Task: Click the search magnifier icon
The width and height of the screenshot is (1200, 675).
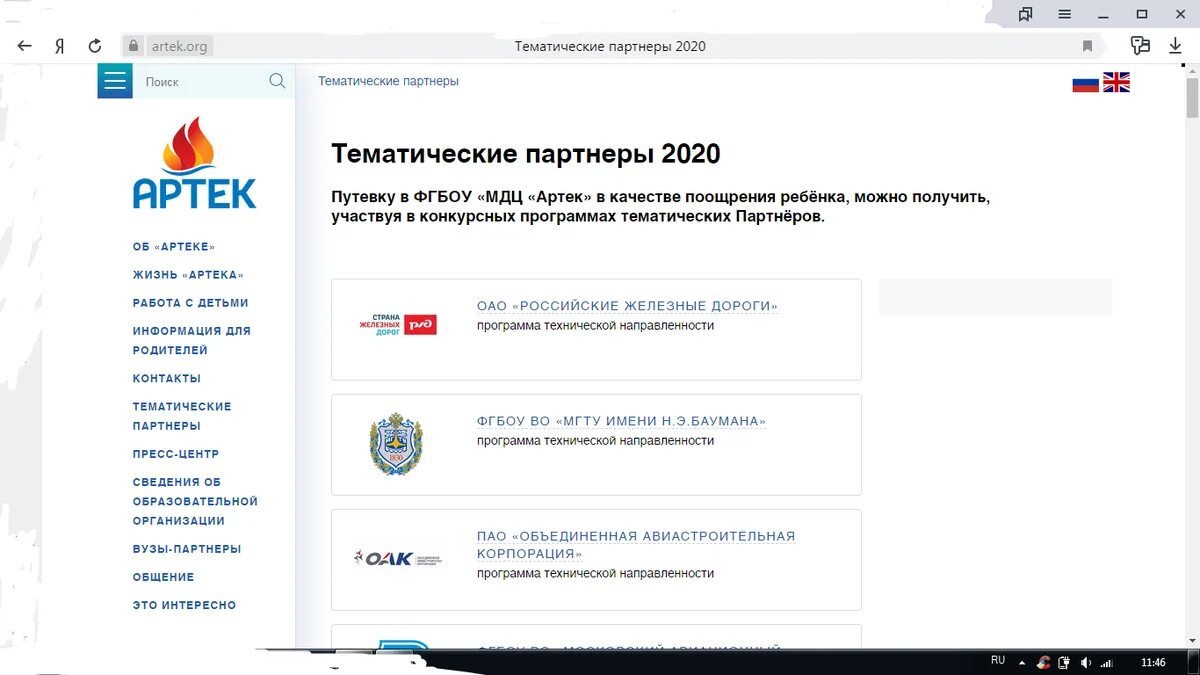Action: click(277, 81)
